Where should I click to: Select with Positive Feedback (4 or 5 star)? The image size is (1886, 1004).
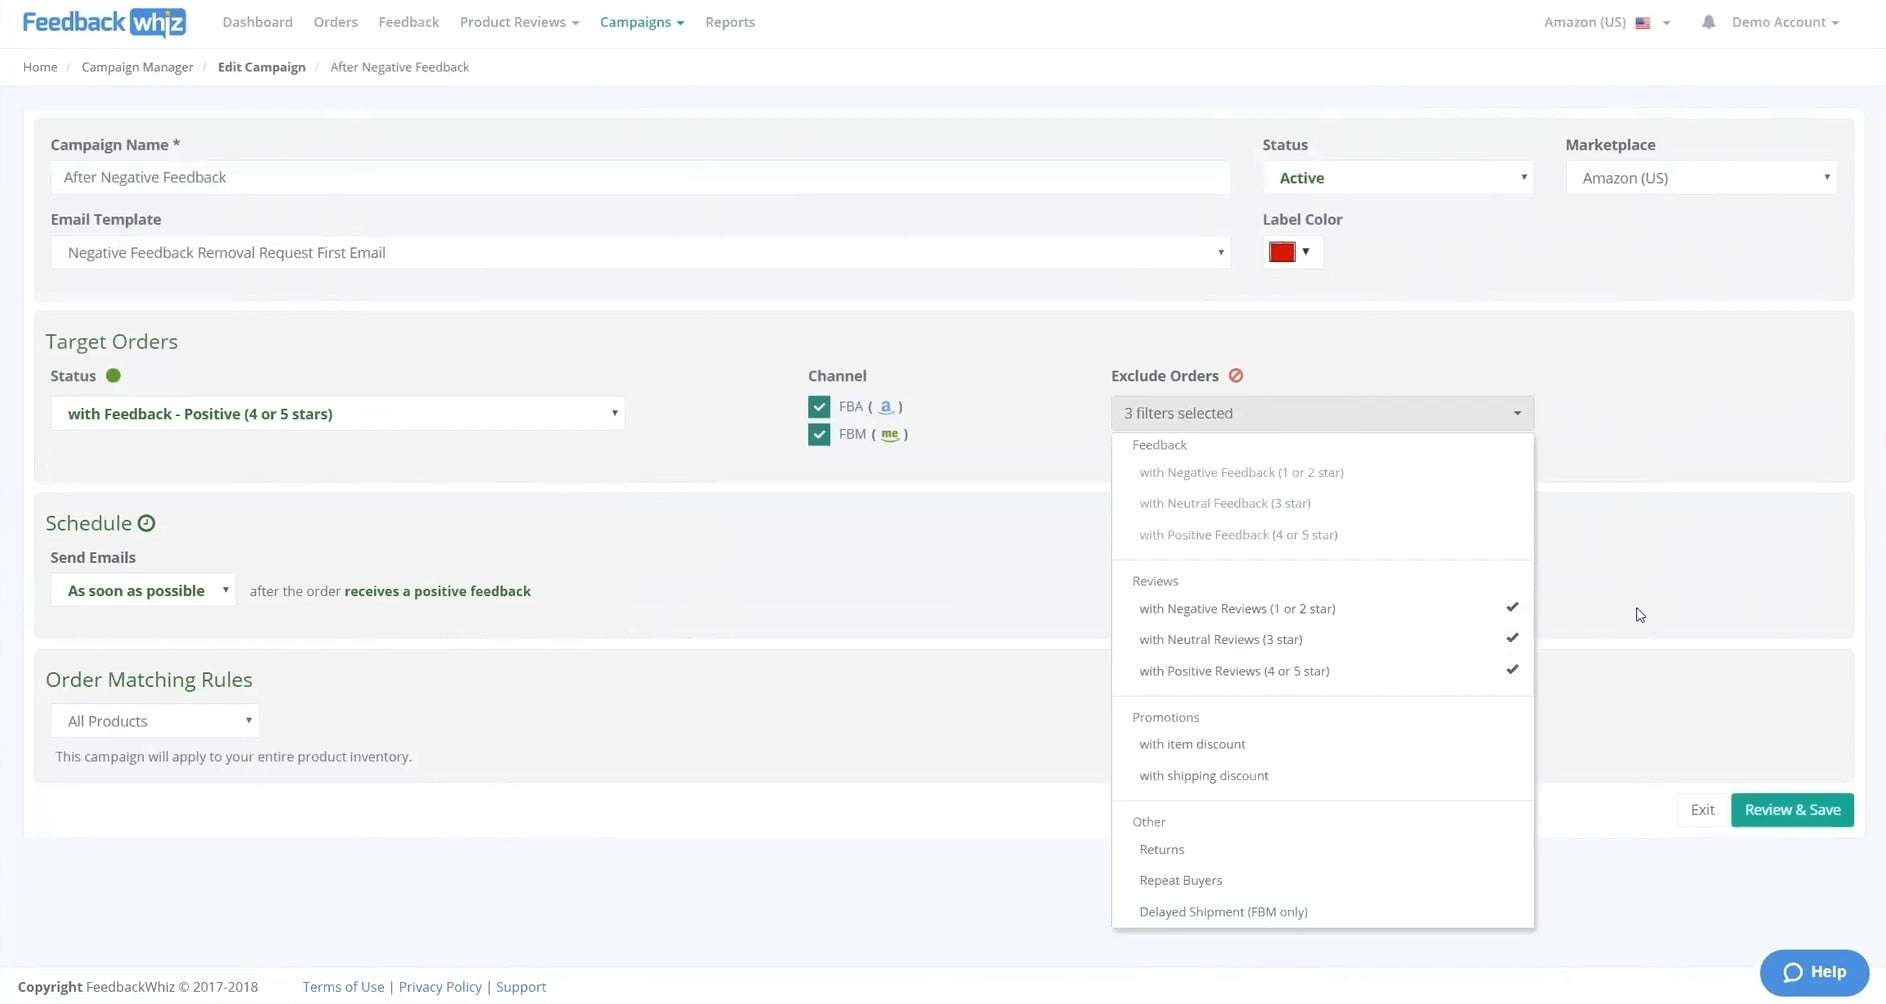point(1322,535)
